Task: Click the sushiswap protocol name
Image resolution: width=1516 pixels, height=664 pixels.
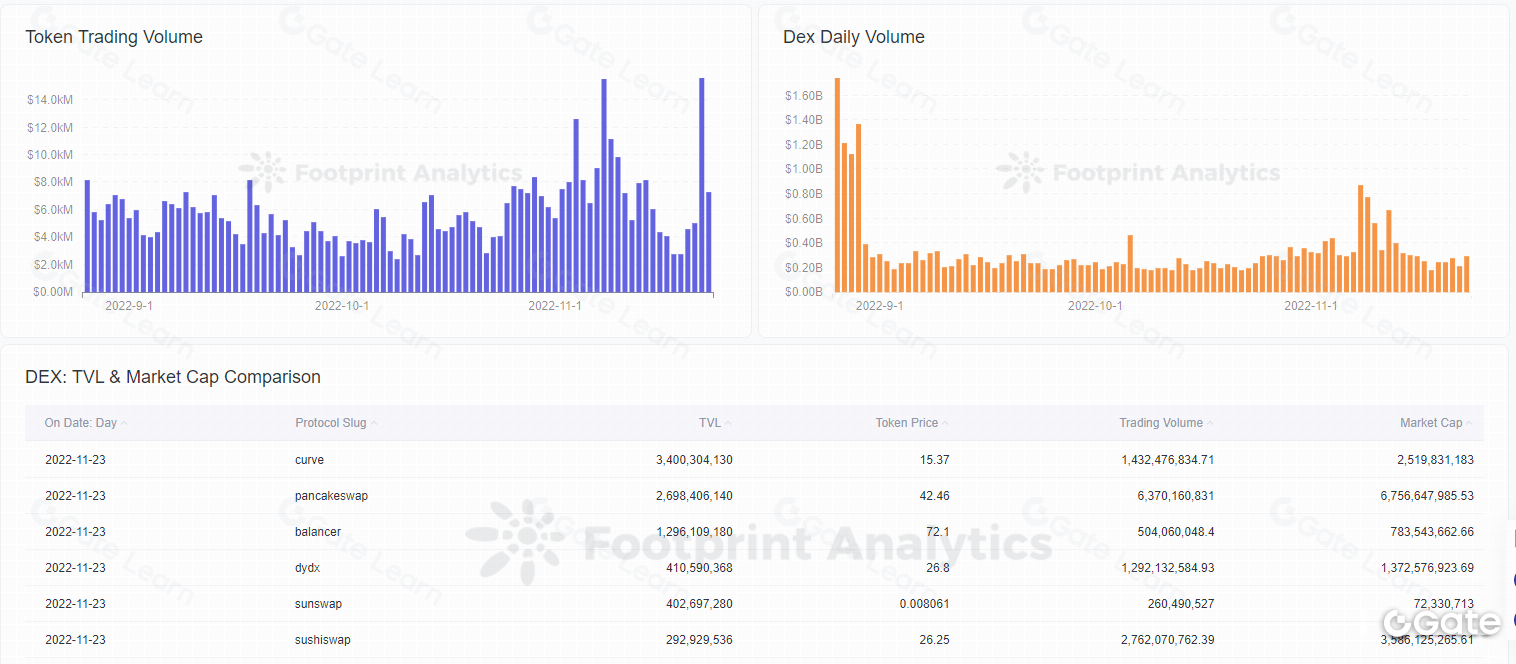Action: click(322, 640)
